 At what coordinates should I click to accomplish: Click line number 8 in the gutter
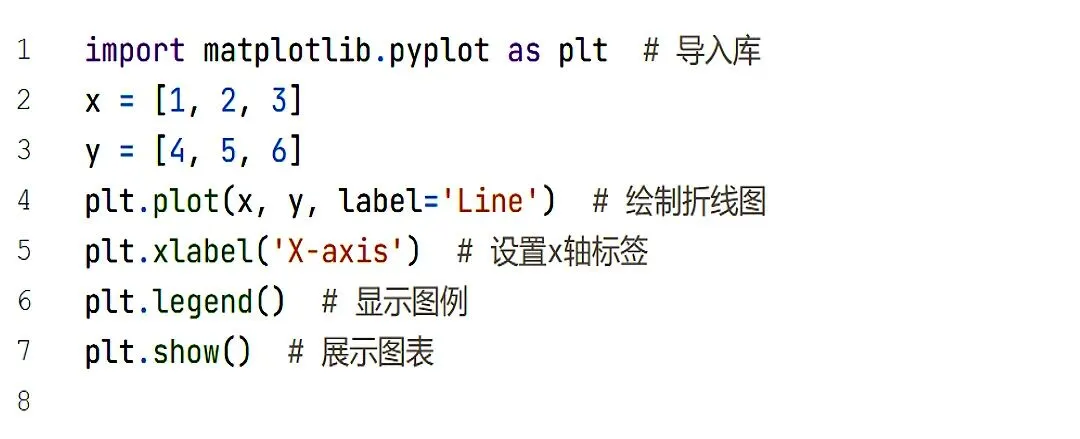[23, 400]
